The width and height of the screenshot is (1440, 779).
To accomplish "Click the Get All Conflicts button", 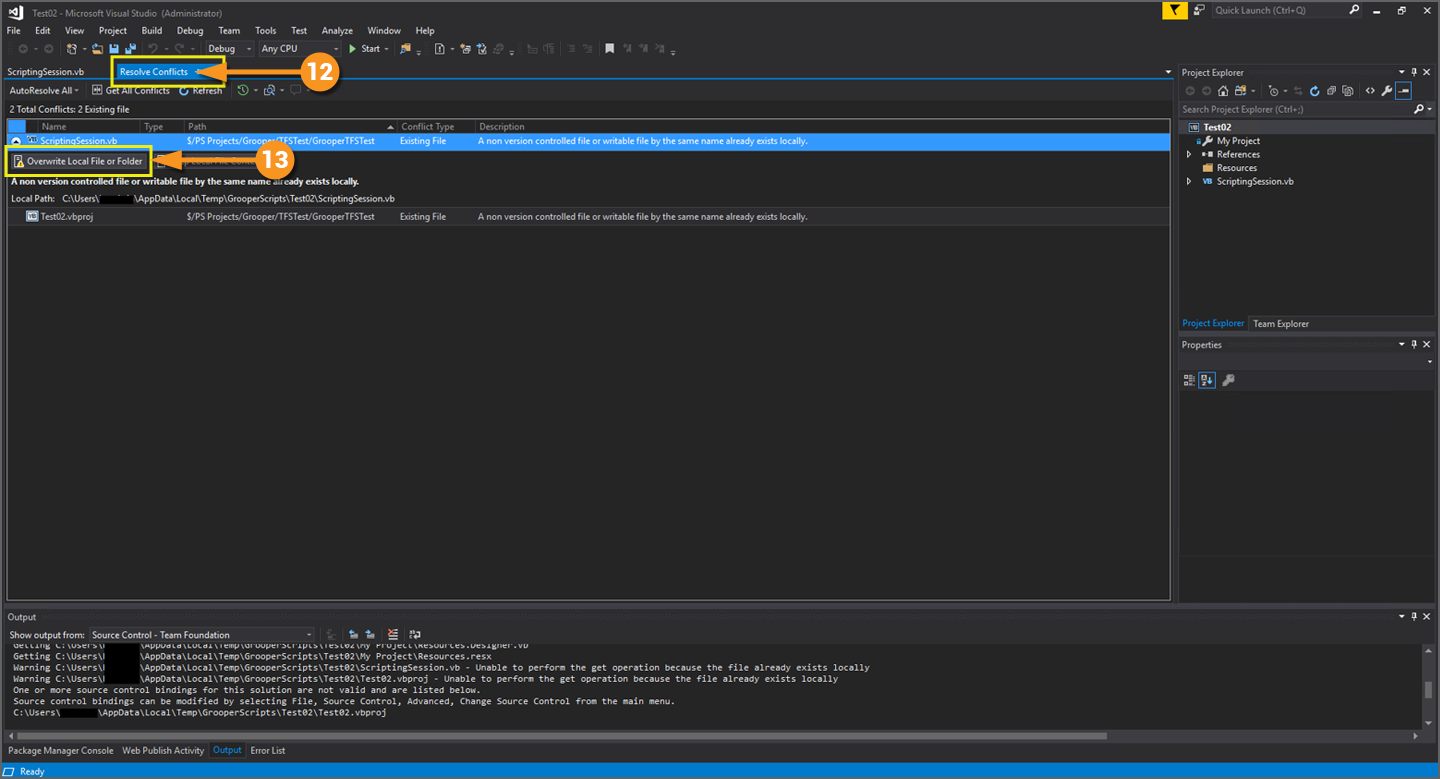I will [131, 91].
